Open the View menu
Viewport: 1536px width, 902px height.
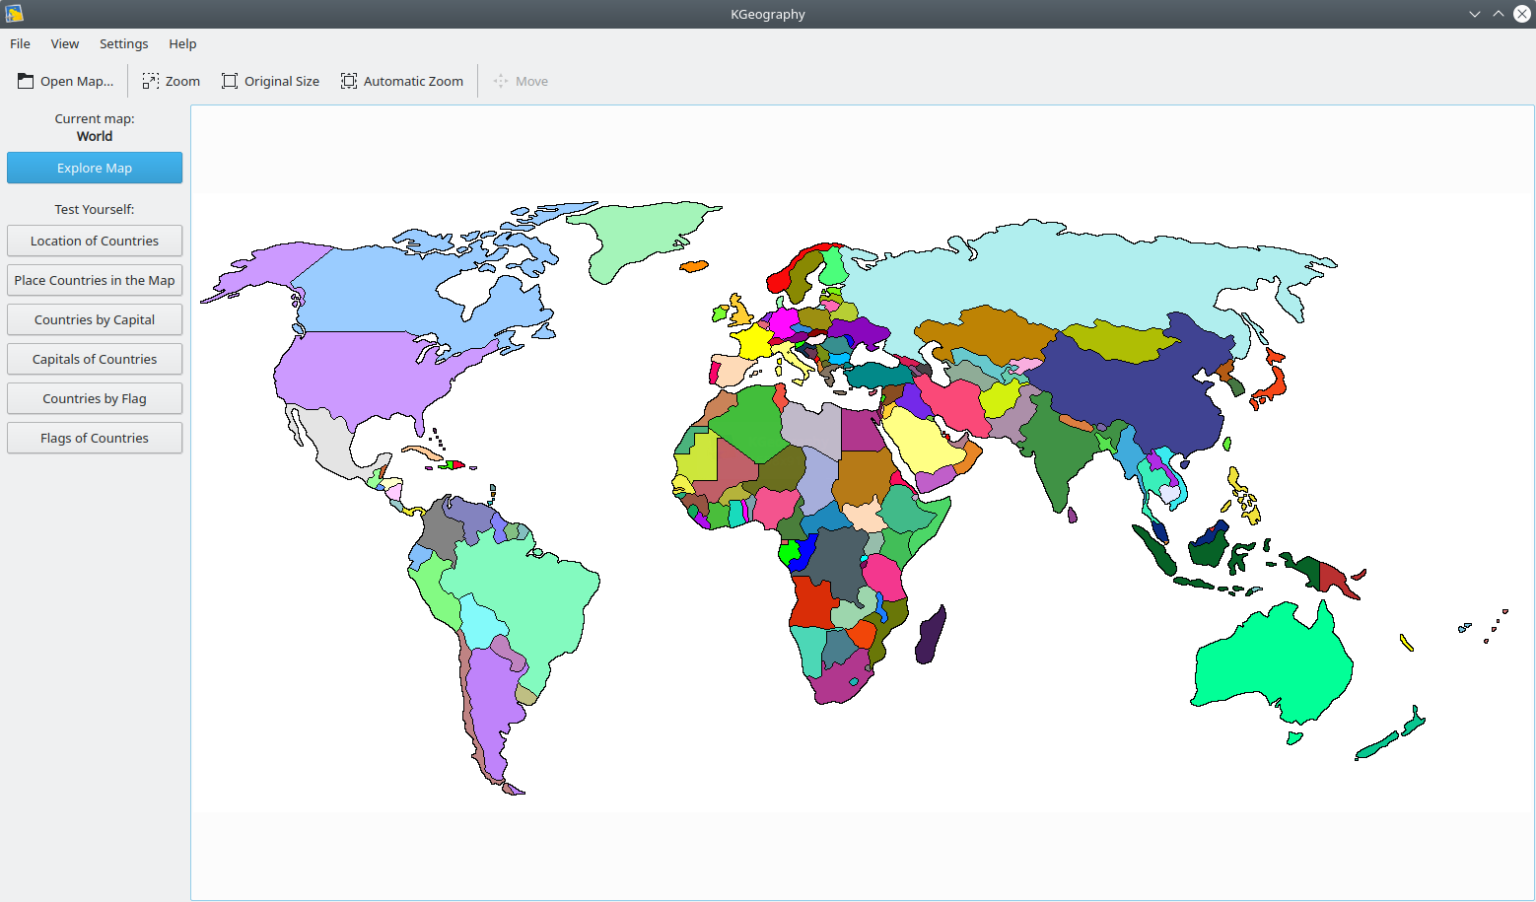64,44
